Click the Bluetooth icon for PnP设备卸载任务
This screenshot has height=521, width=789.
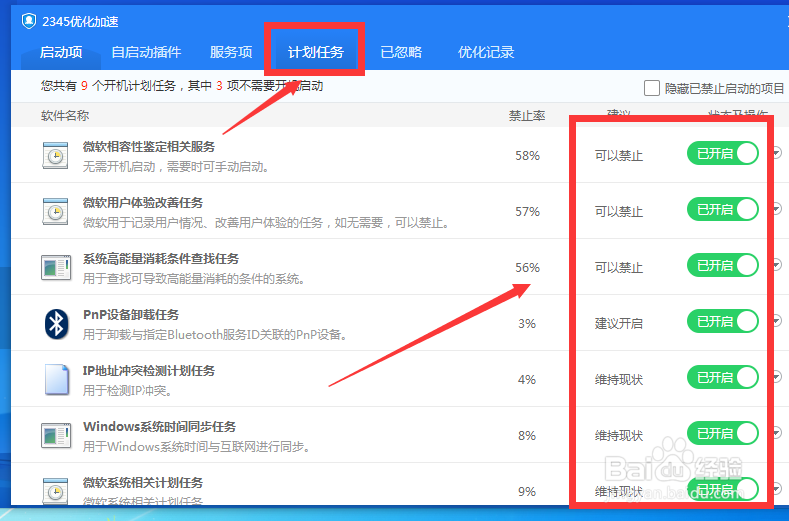(x=56, y=324)
